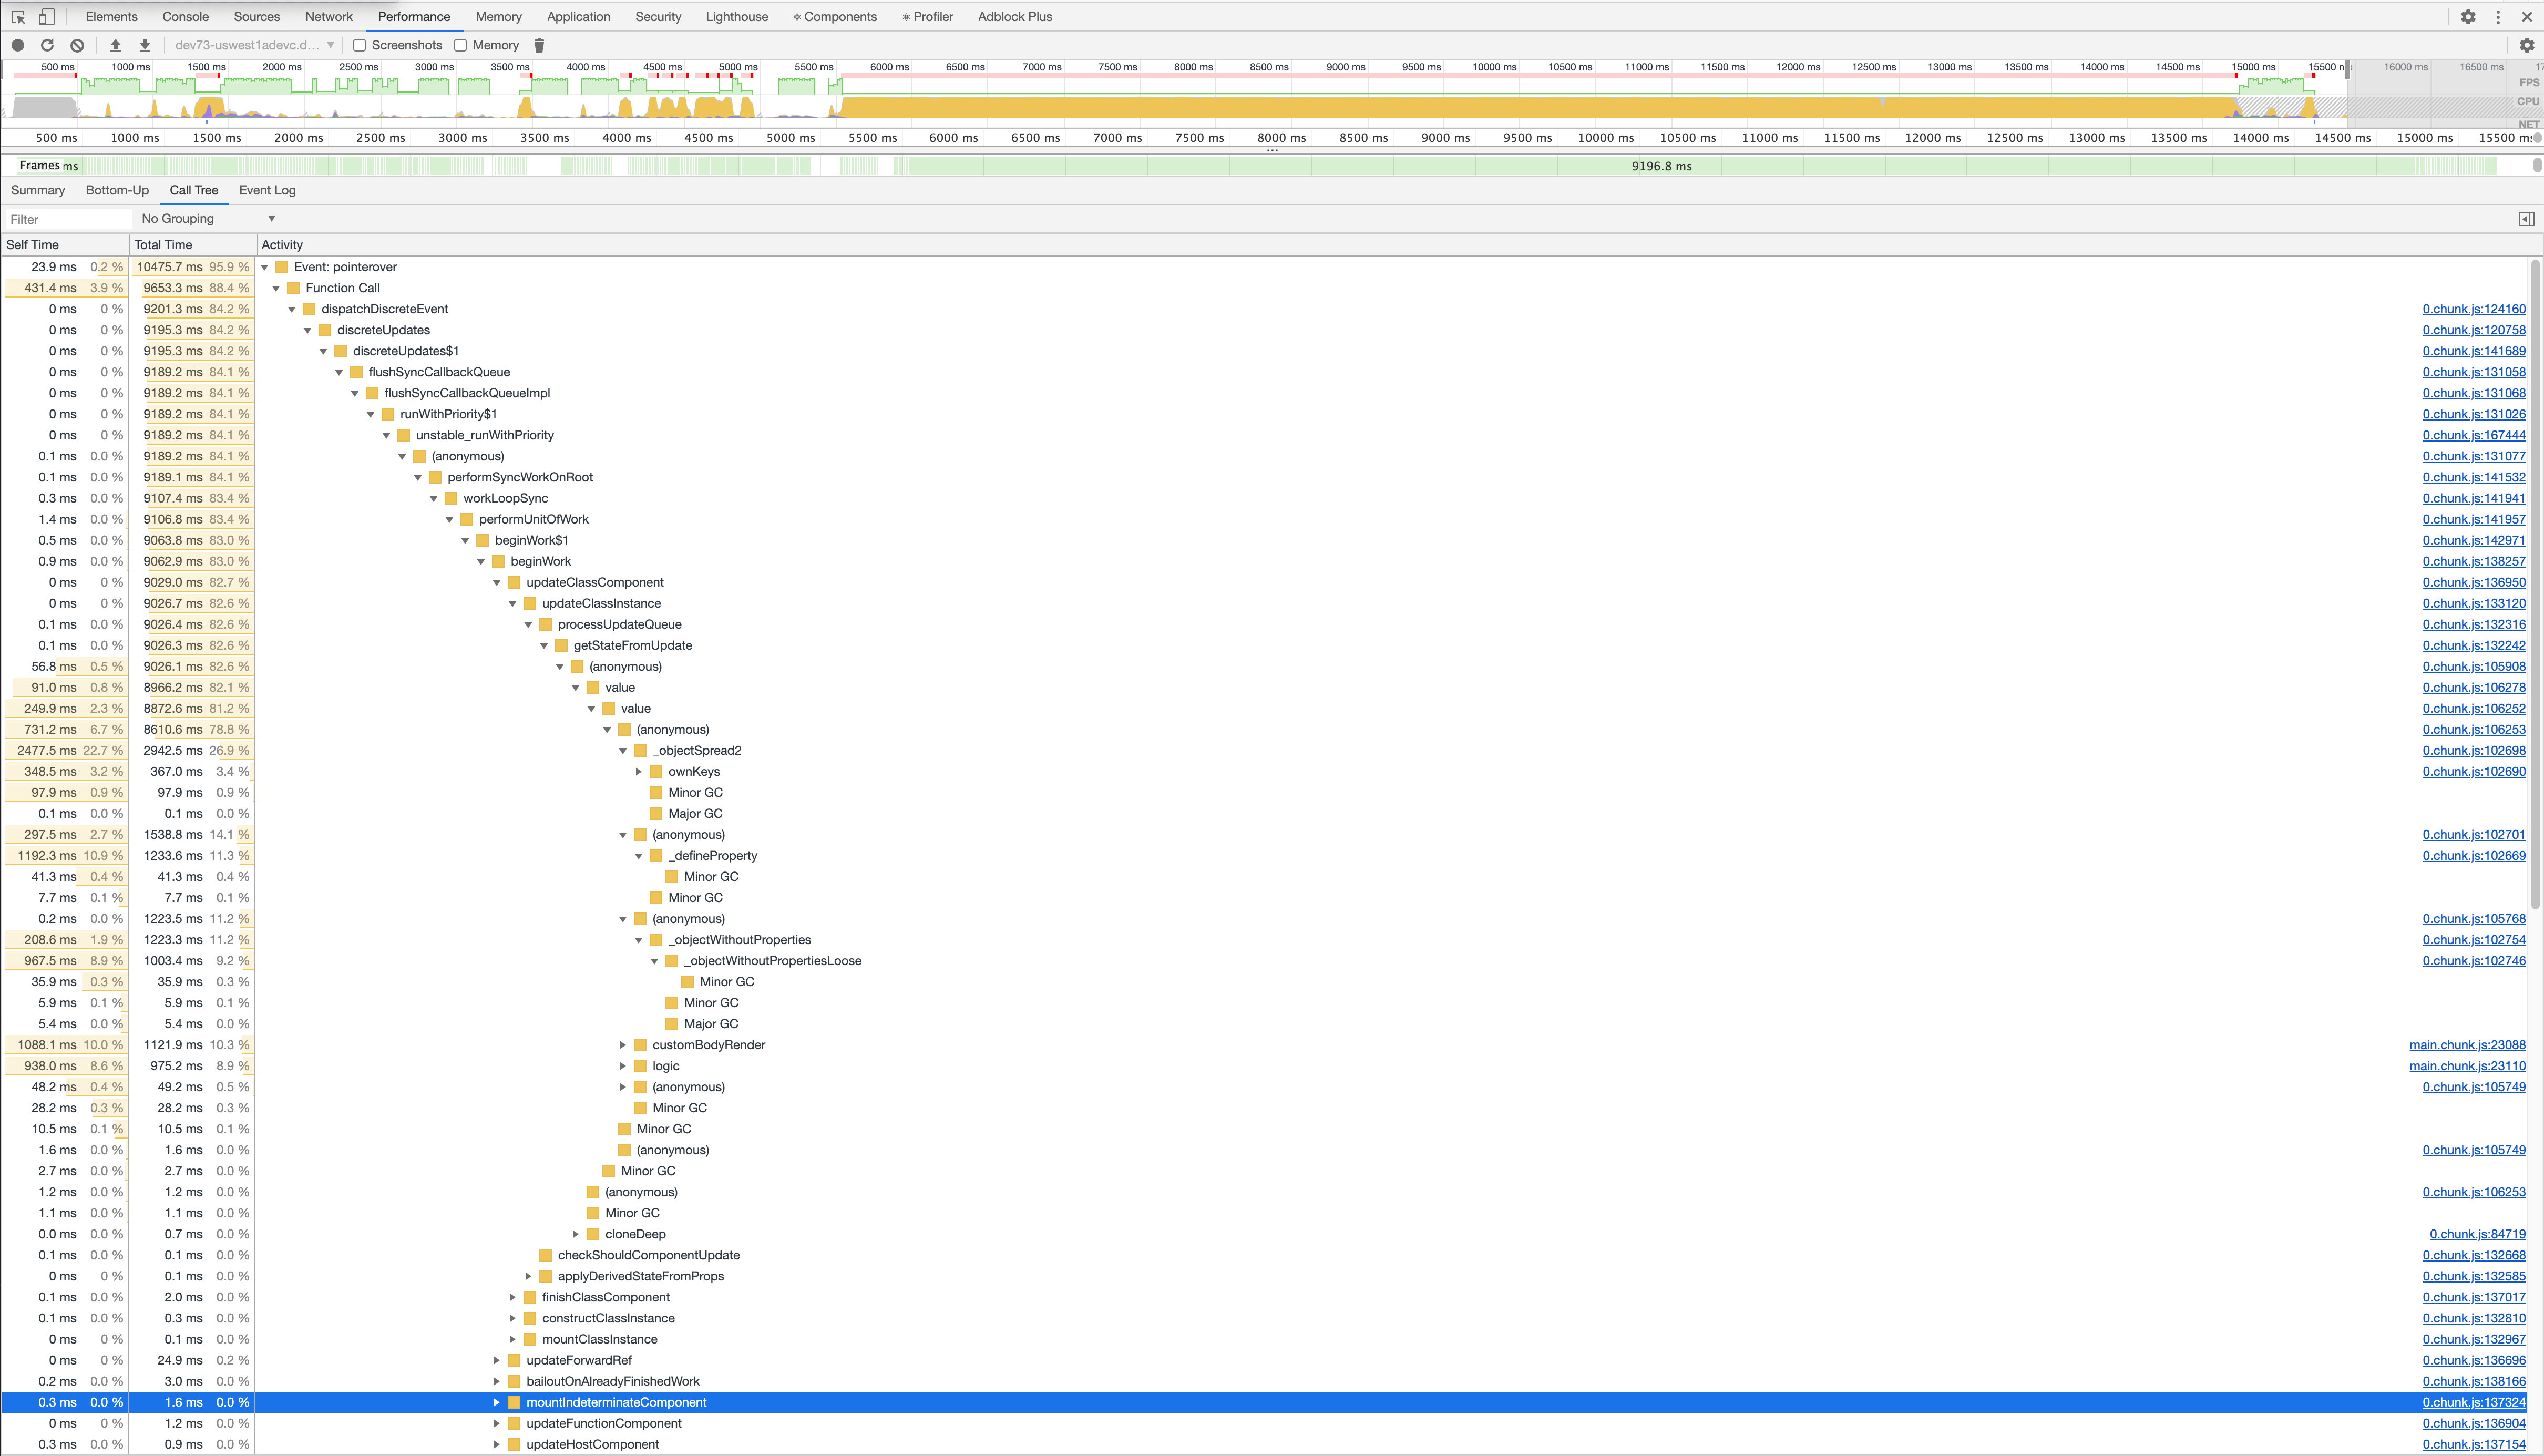Save profile using the download icon
Image resolution: width=2544 pixels, height=1456 pixels.
144,45
